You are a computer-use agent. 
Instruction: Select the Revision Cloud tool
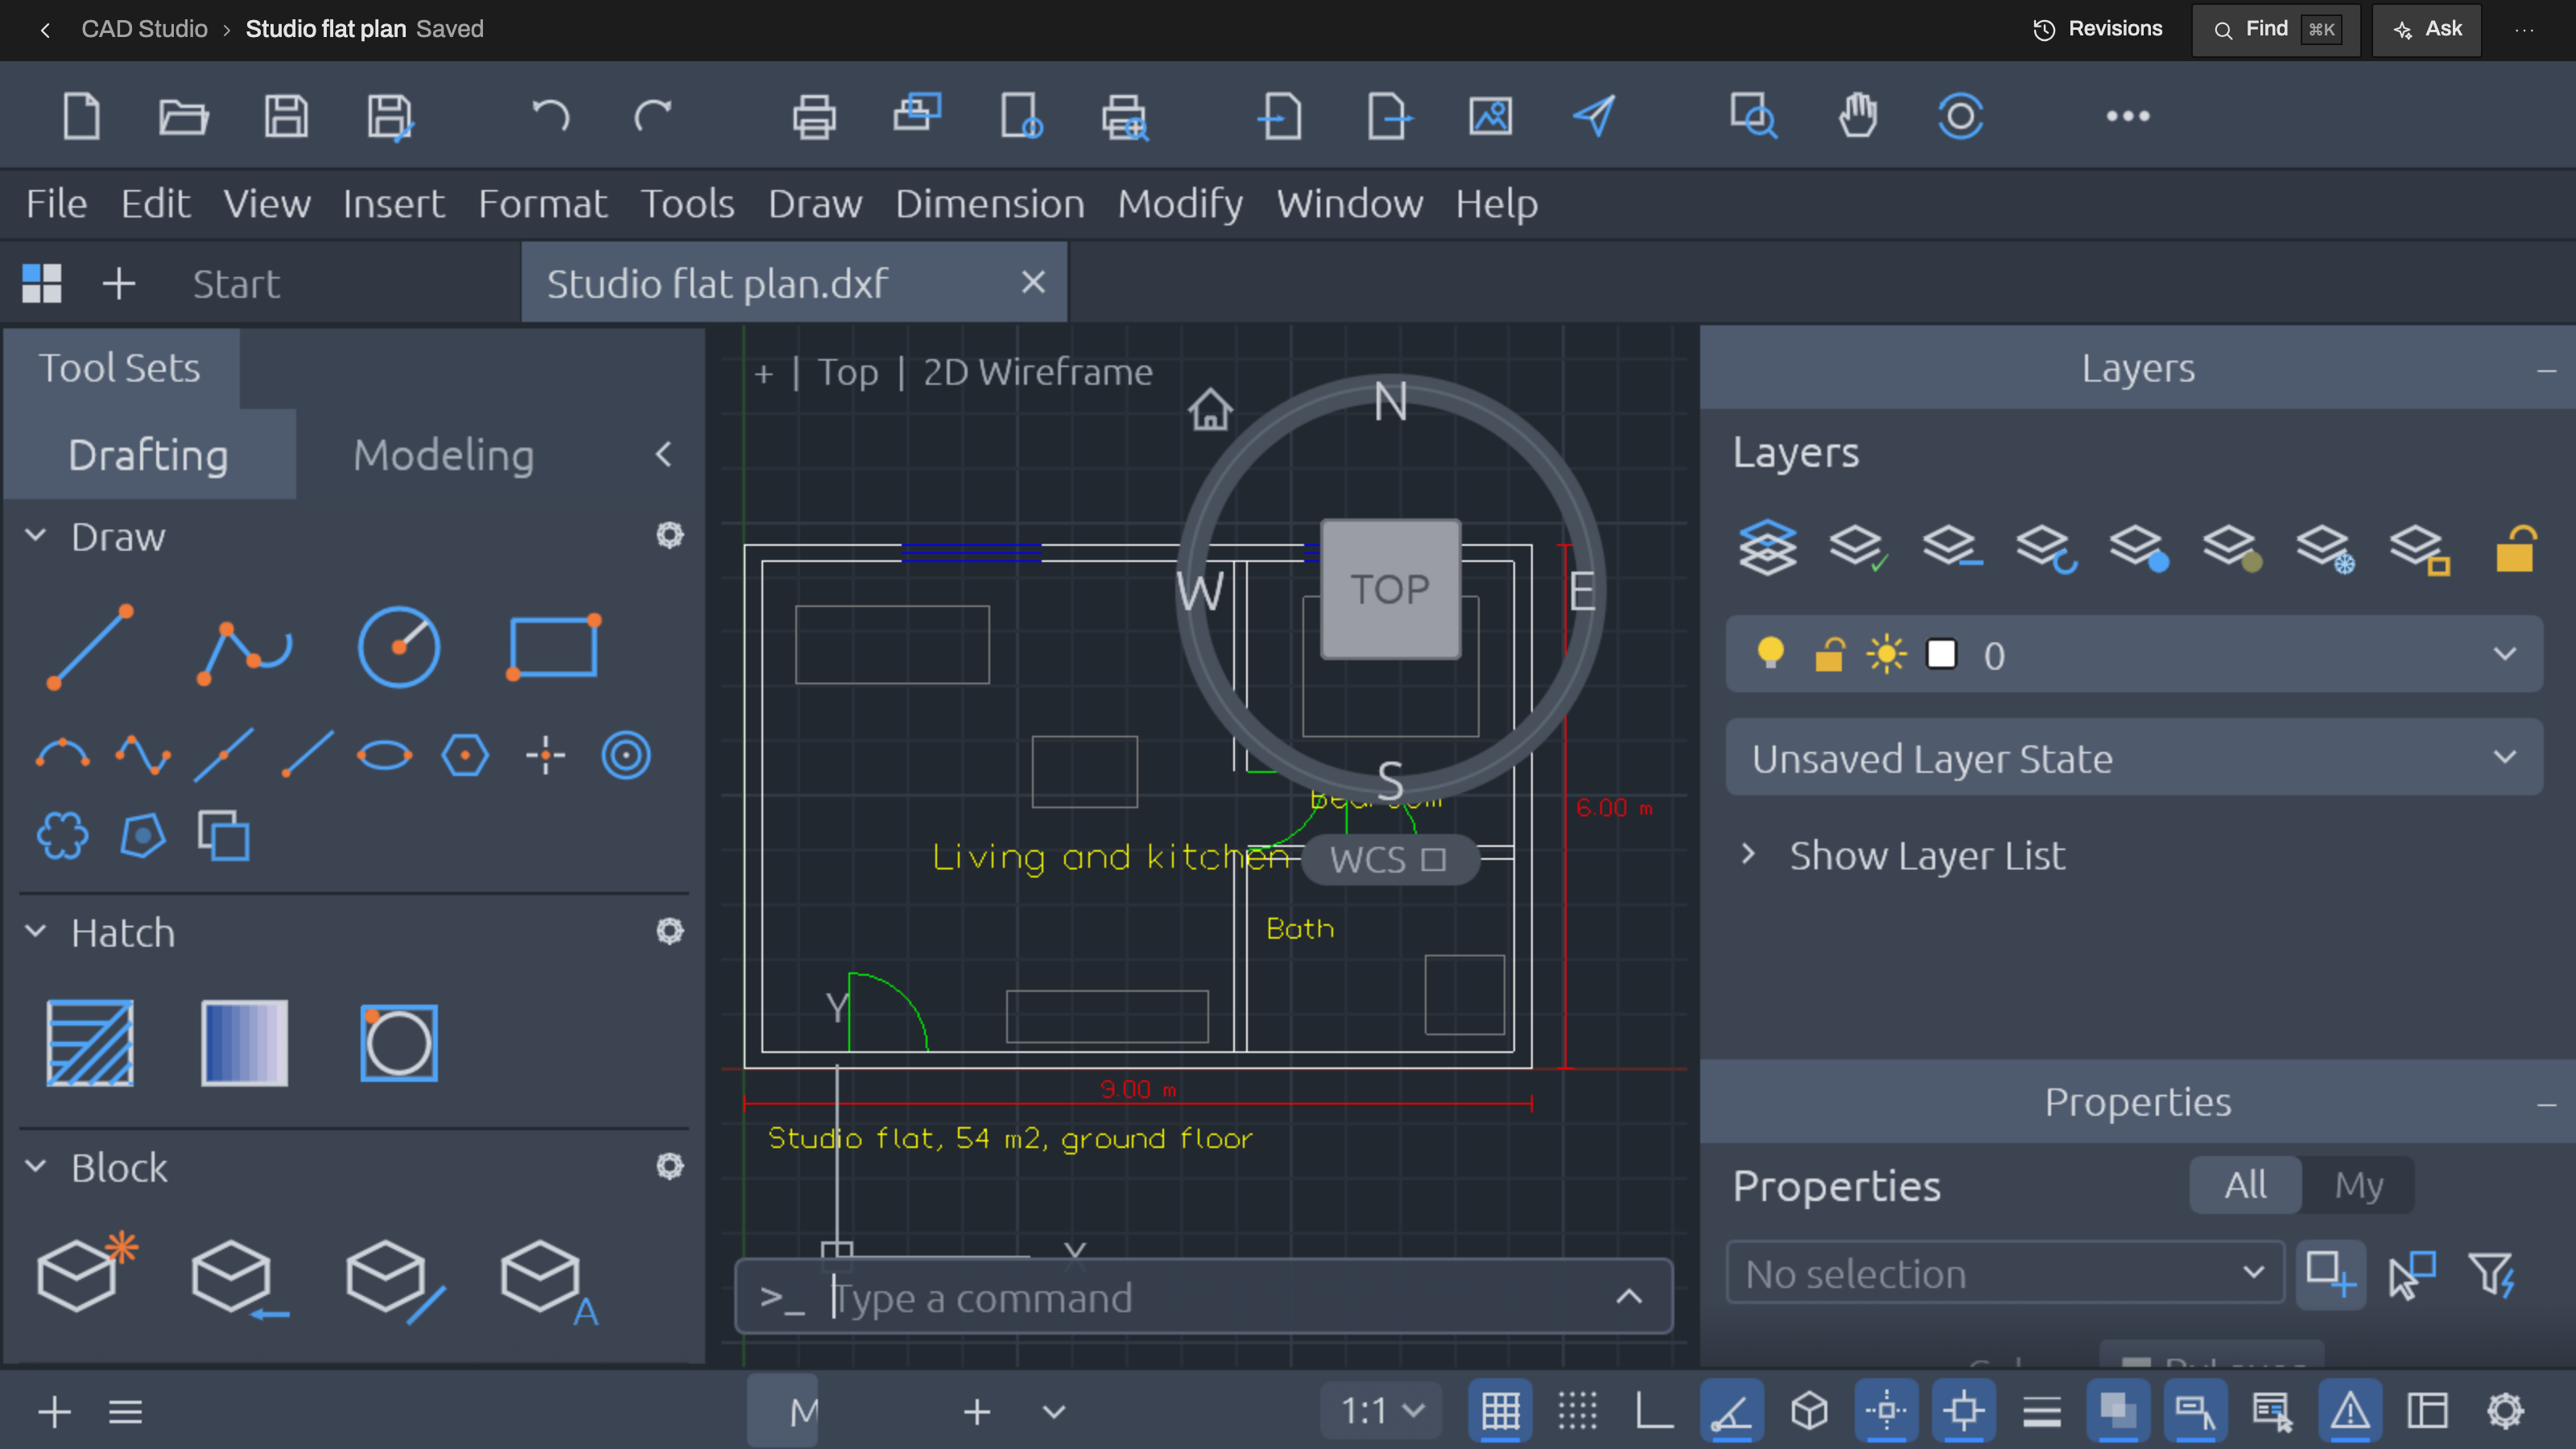(62, 836)
